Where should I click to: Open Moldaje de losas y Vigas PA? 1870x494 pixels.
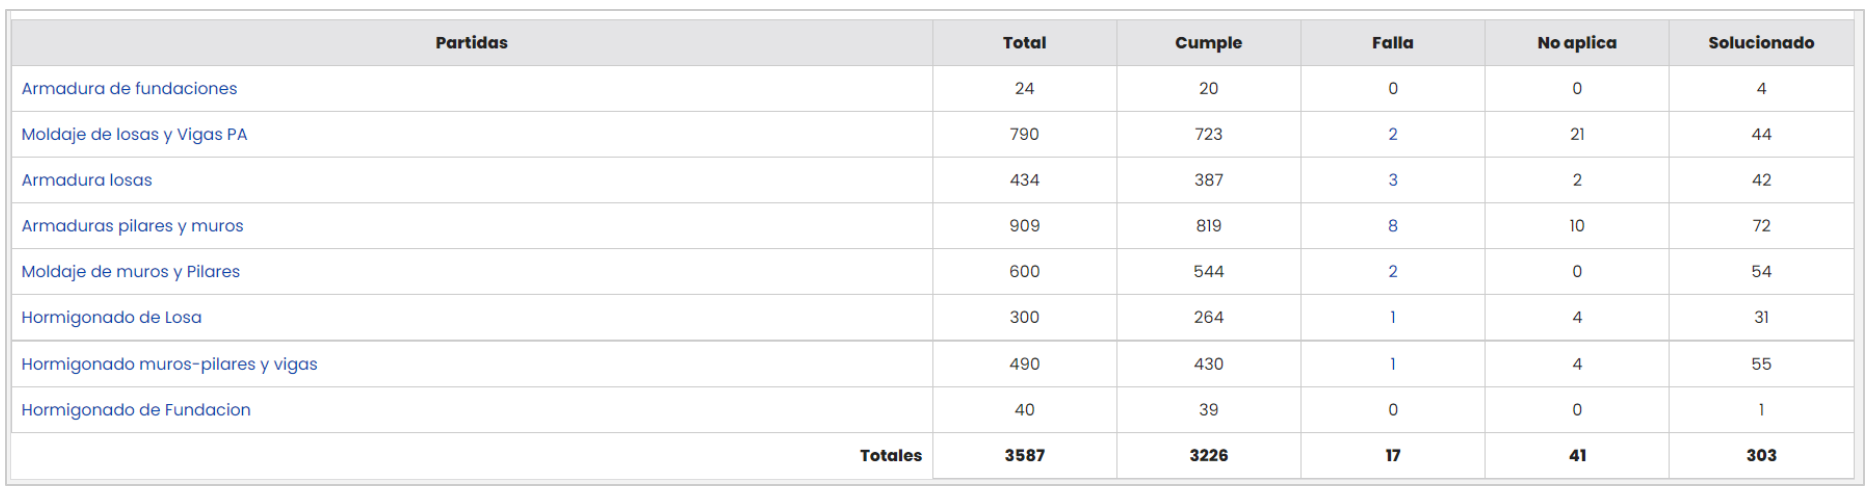pos(134,134)
